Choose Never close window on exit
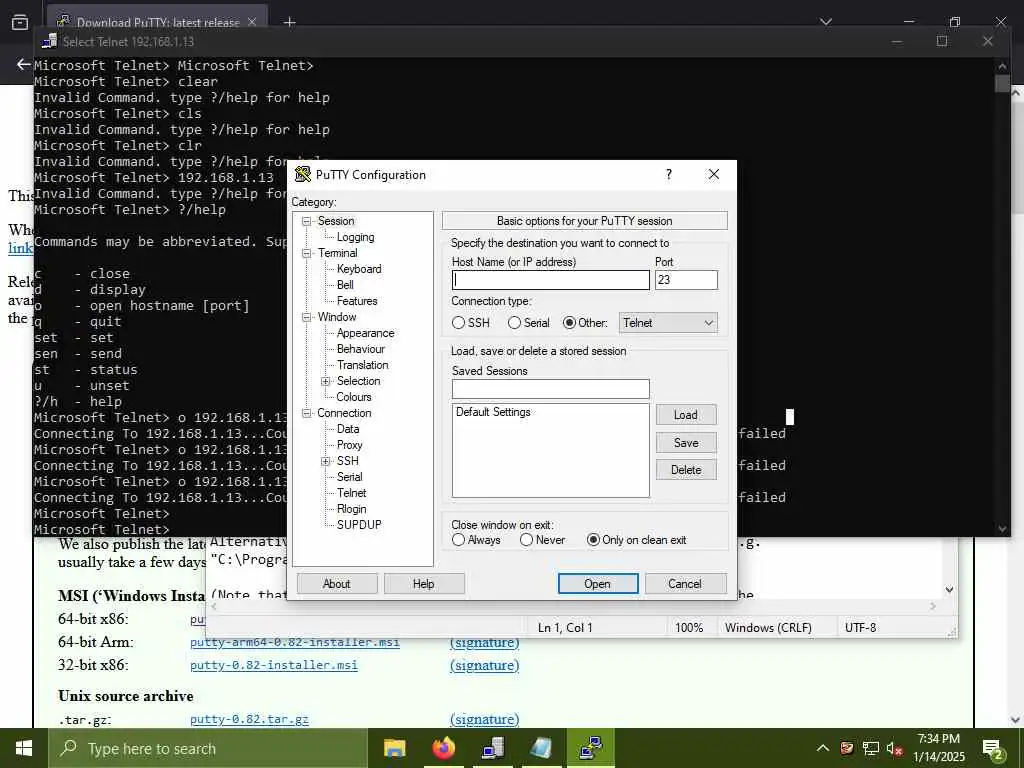Viewport: 1024px width, 768px height. (526, 540)
